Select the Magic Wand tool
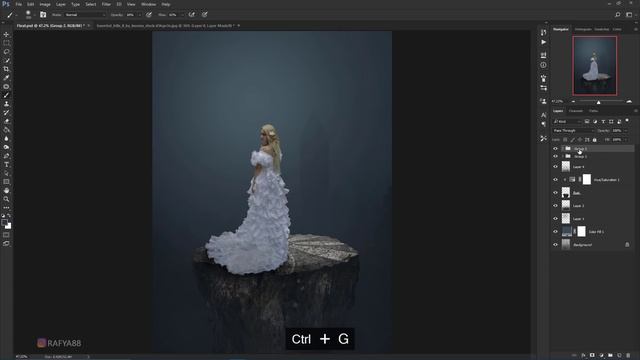Screen dimensions: 640x360 [6, 60]
